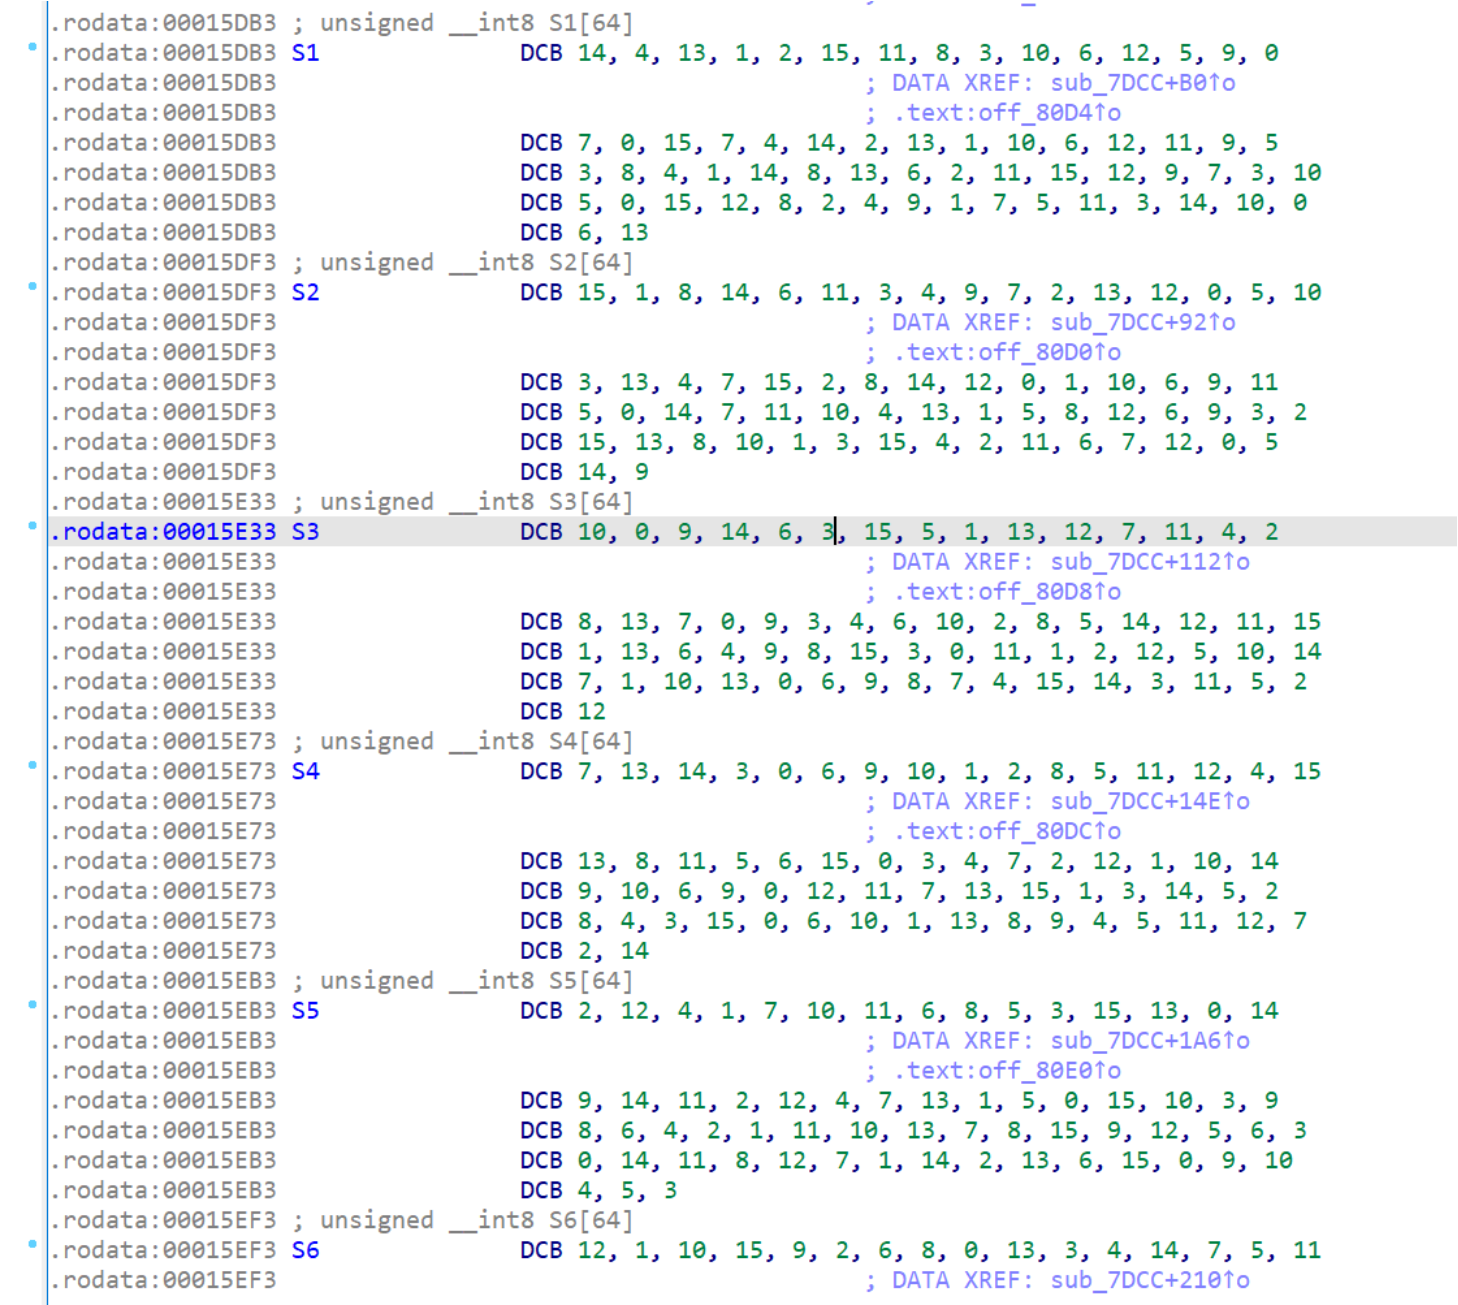
Task: Click the margin dot beside the S5 label
Action: pos(32,1005)
